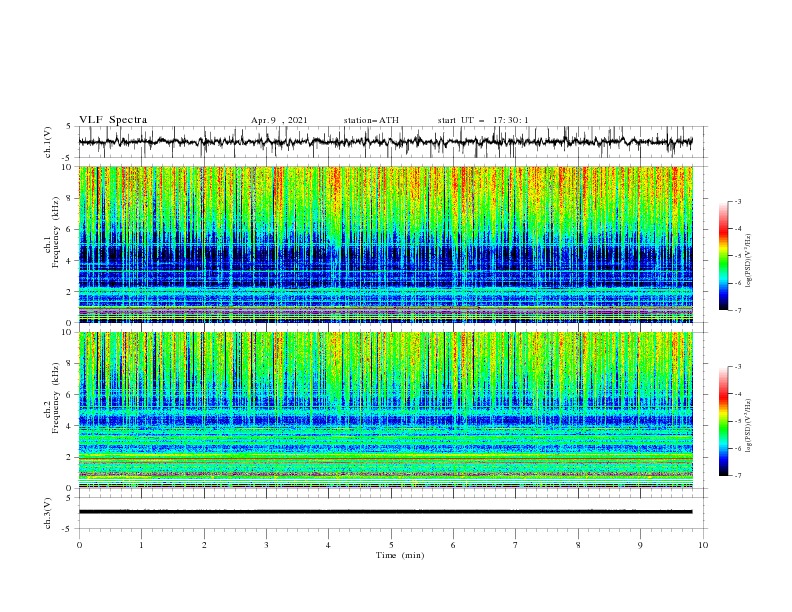Viewport: 792px width, 612px height.
Task: Click the "ch.2 Frequency (kHz)" axis label
Action: (x=52, y=398)
